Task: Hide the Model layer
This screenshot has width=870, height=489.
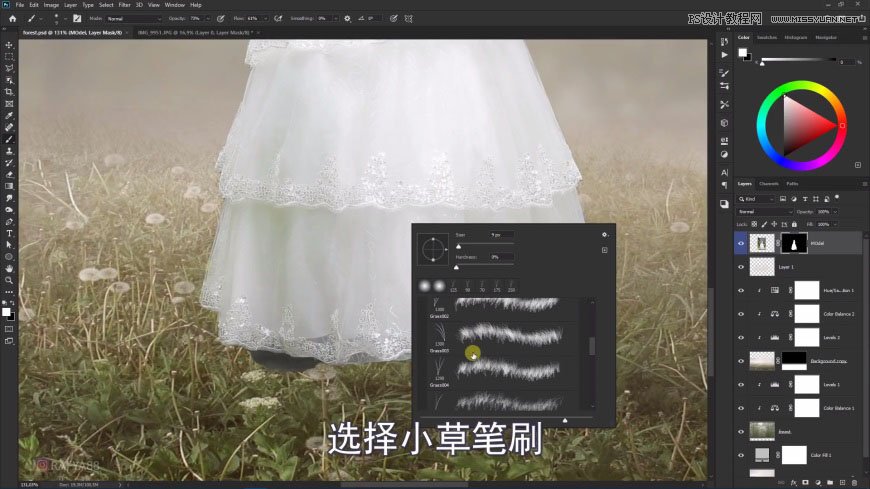Action: [741, 243]
